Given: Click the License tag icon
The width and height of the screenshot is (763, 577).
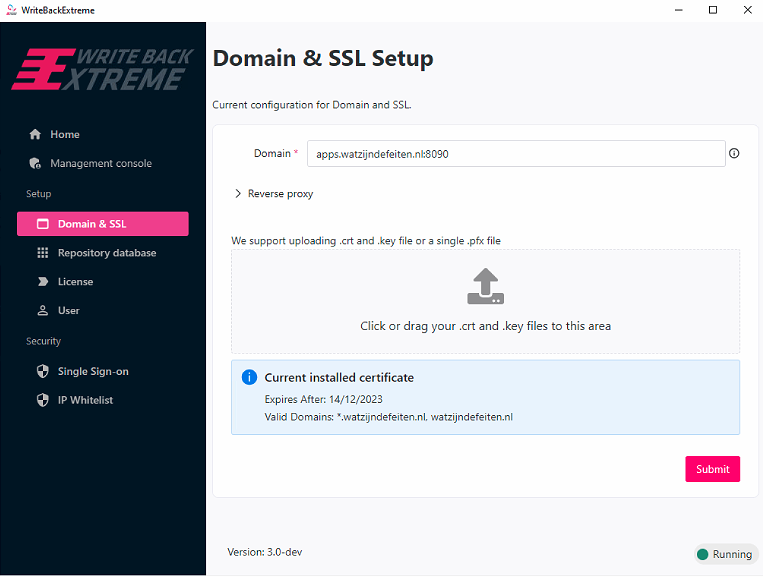Looking at the screenshot, I should pyautogui.click(x=43, y=282).
